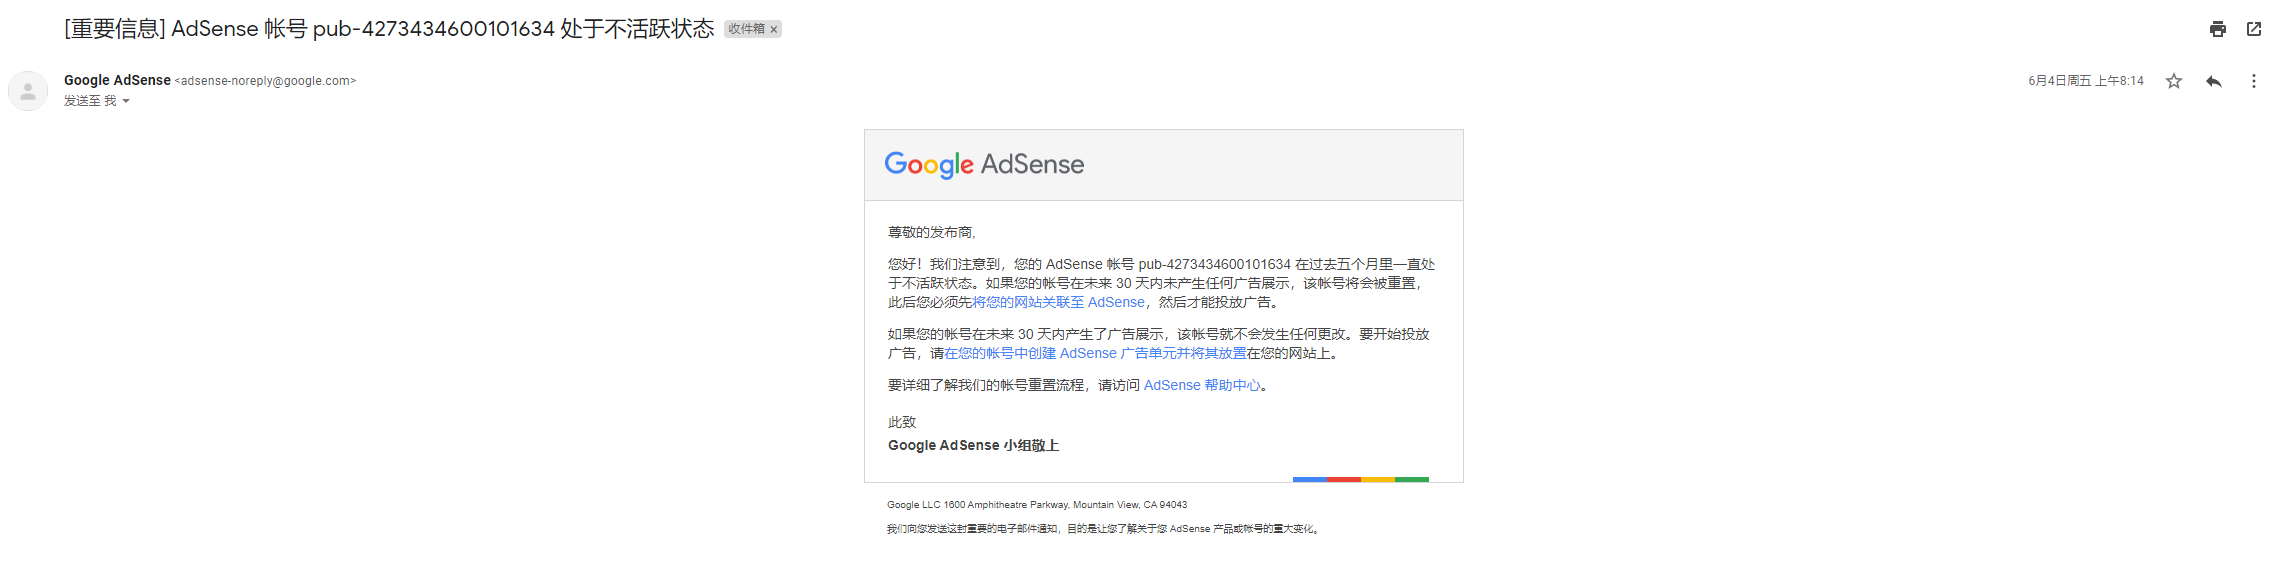Click the Google LLC address footer text
The height and width of the screenshot is (564, 2275).
(x=1037, y=505)
